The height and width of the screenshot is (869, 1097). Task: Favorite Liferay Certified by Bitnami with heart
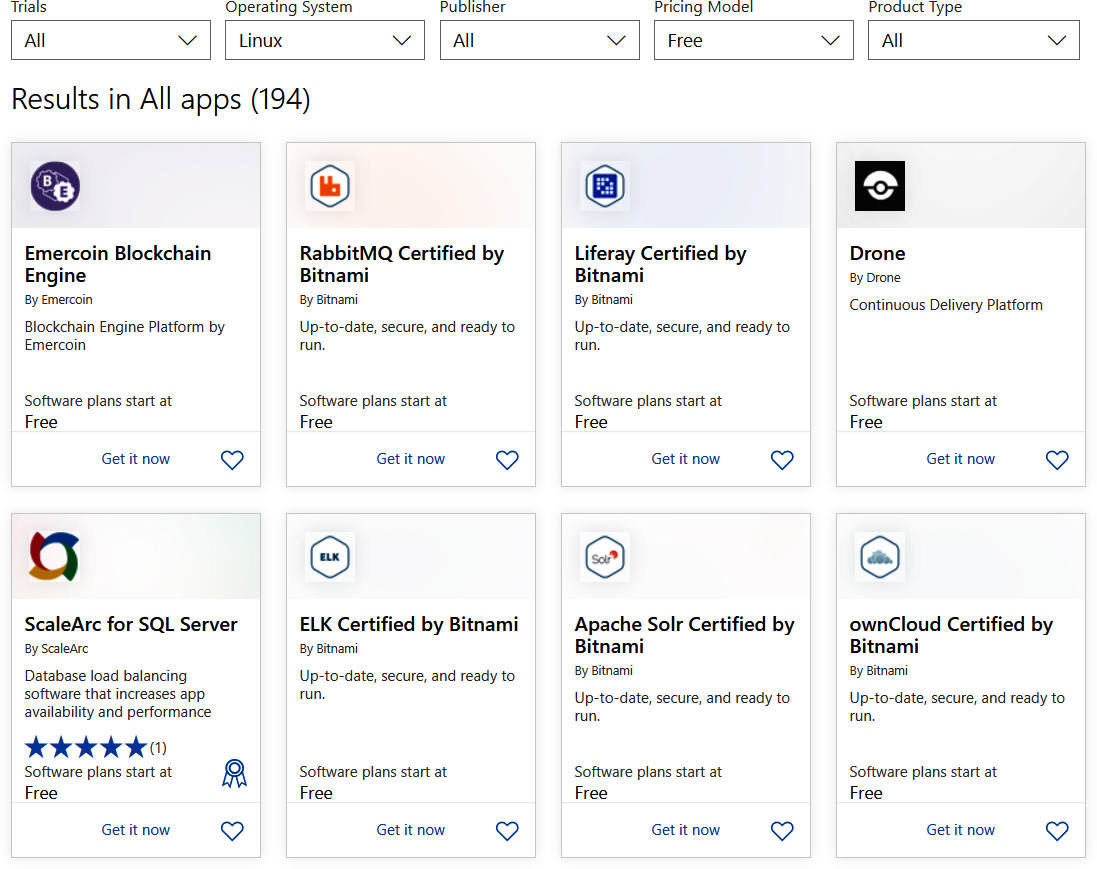pyautogui.click(x=782, y=460)
